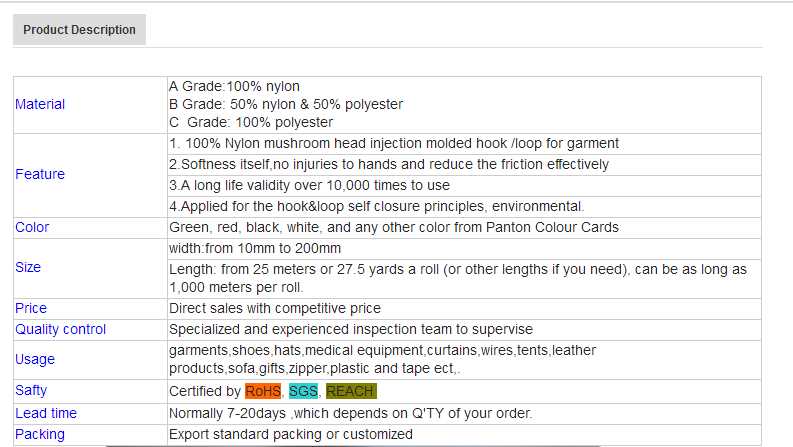
Task: Click the width from 10mm to 200mm cell
Action: pos(255,248)
